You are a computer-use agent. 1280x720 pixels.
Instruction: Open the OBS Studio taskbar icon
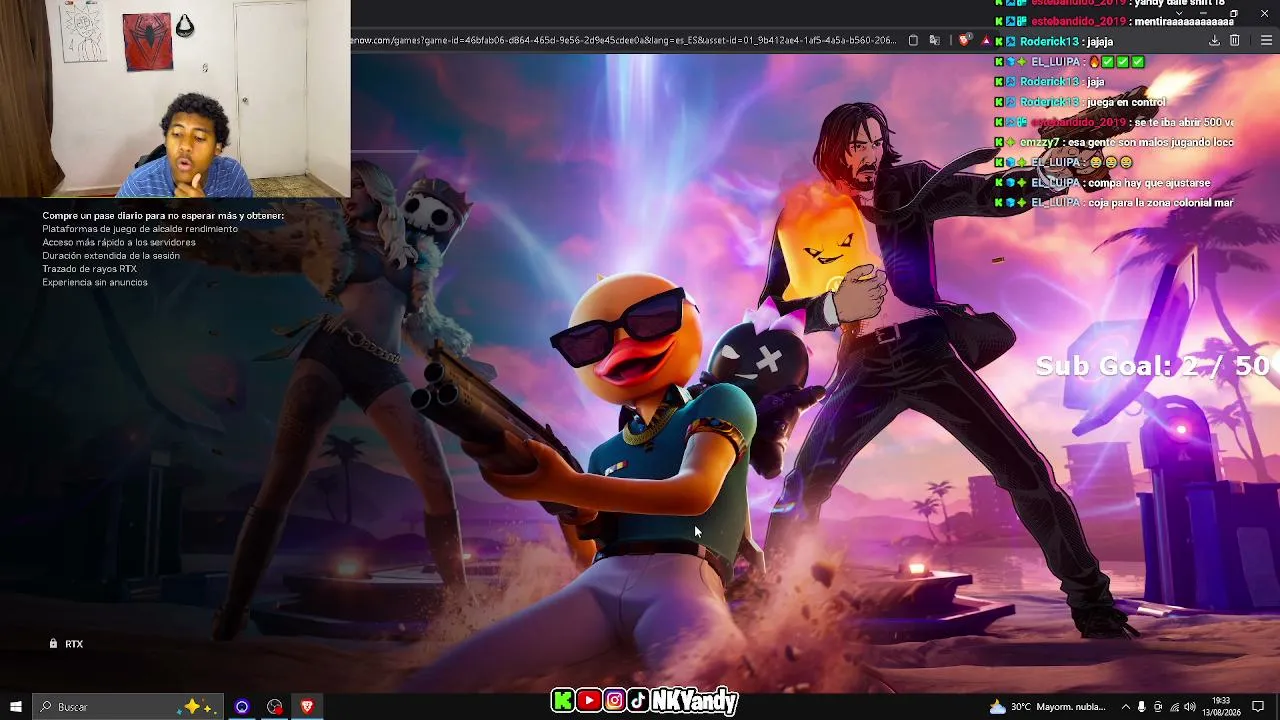pyautogui.click(x=275, y=707)
